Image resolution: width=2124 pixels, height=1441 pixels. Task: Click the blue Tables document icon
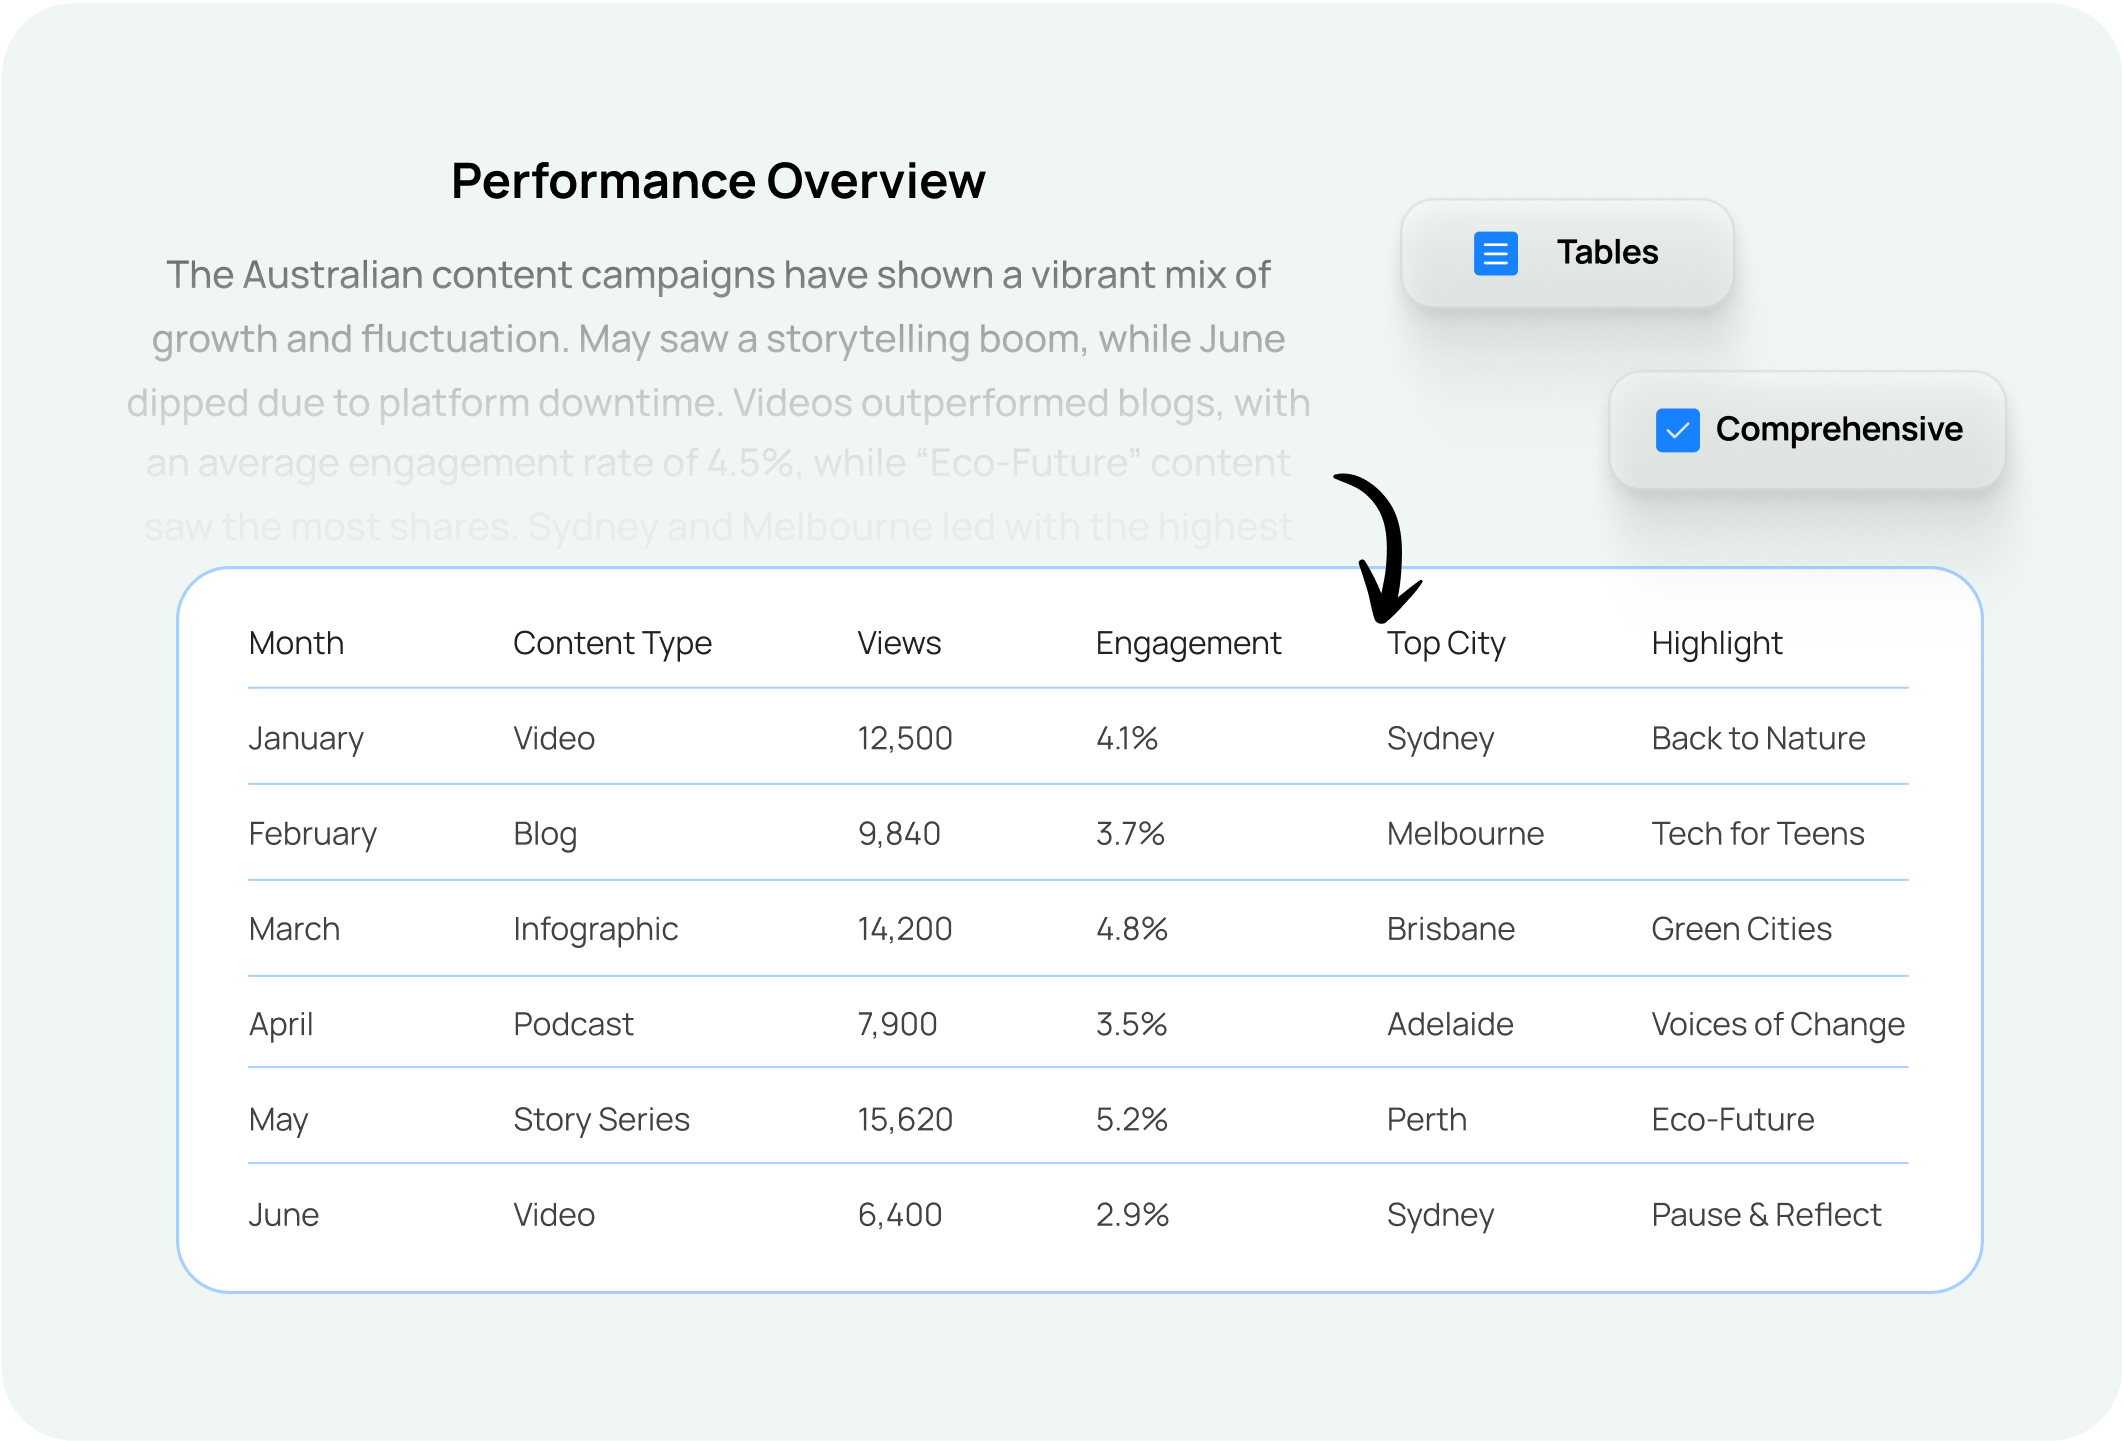(1495, 254)
